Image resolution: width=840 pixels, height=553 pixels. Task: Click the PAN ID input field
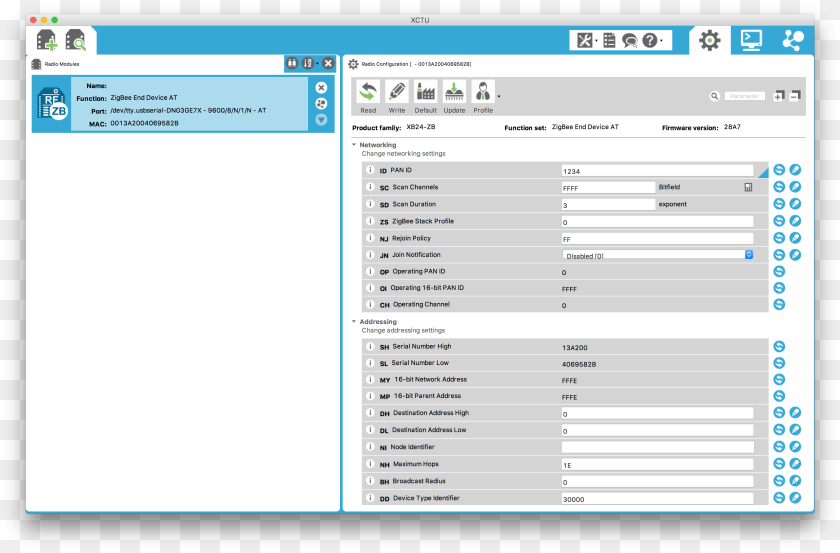(x=658, y=171)
